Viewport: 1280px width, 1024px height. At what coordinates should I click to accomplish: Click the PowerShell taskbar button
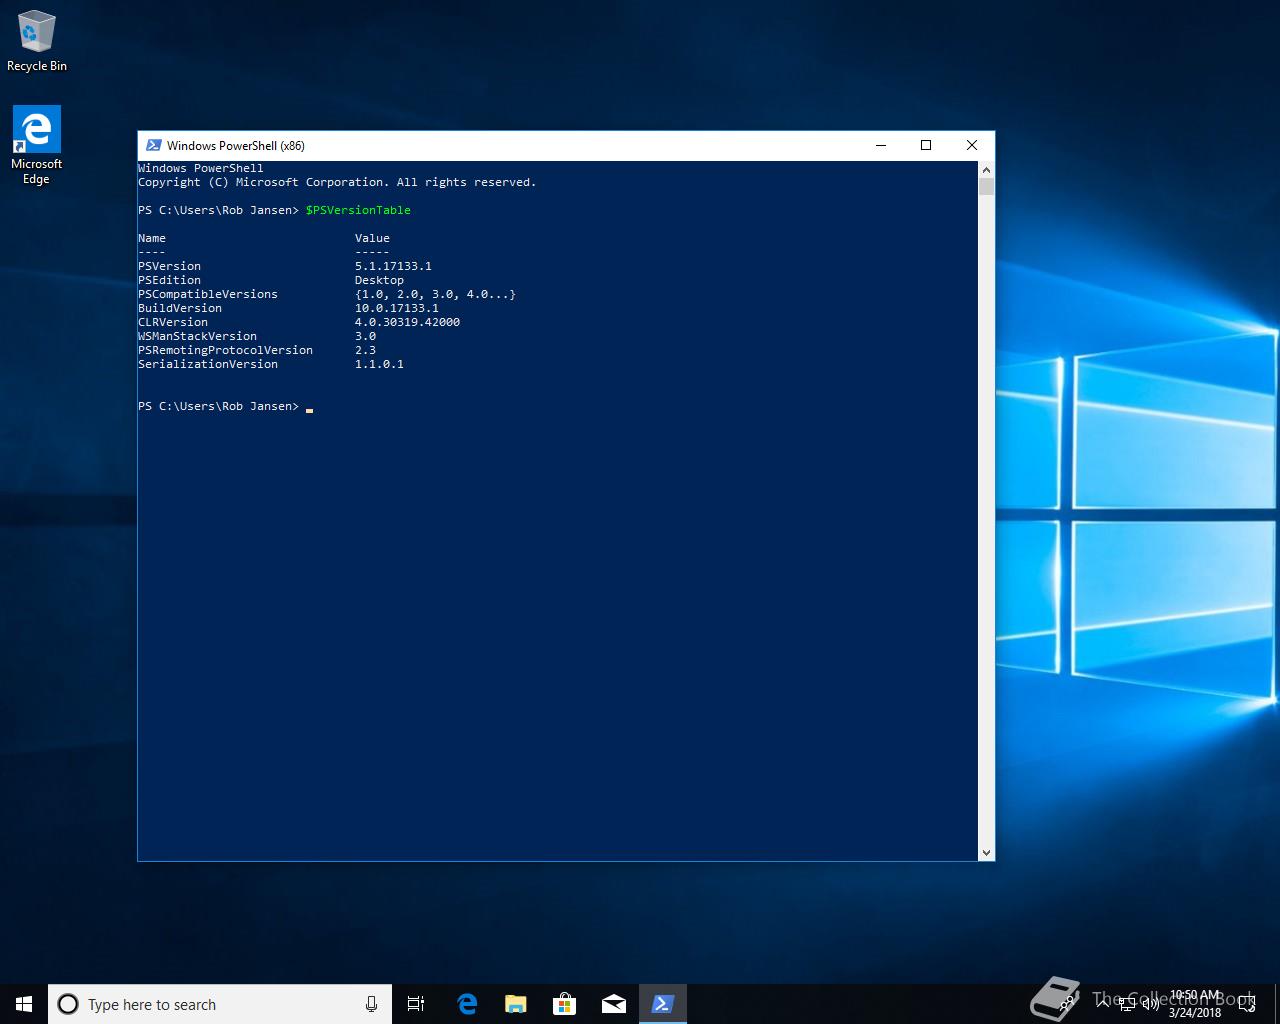[x=663, y=1004]
